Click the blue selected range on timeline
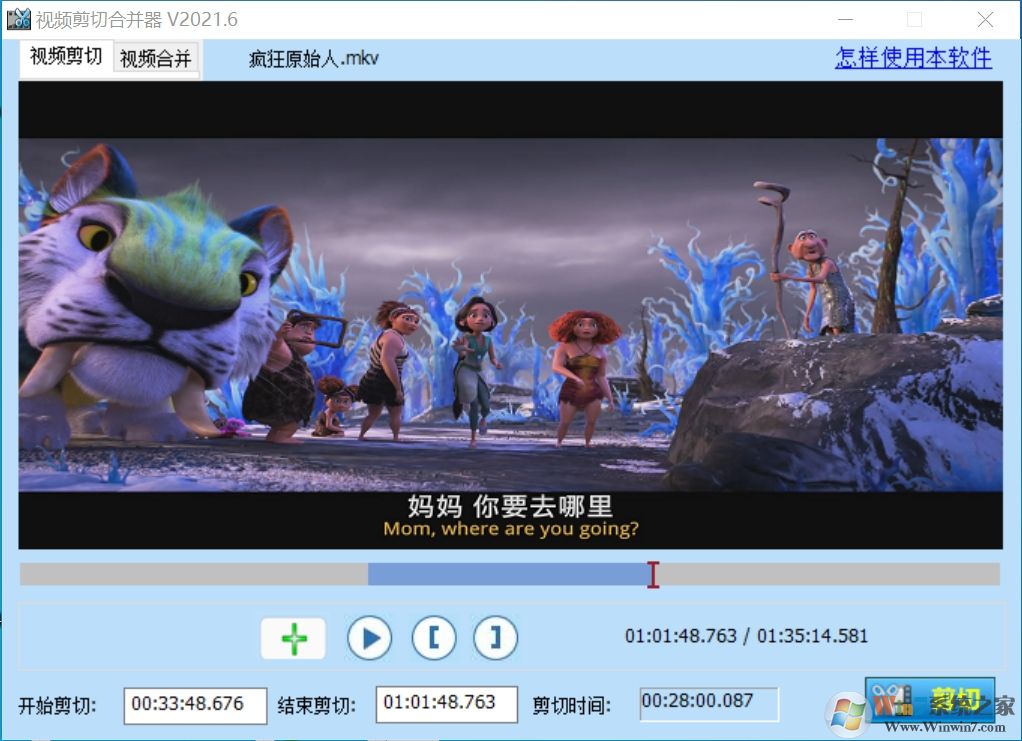Screen dimensions: 1022x741 [508, 574]
